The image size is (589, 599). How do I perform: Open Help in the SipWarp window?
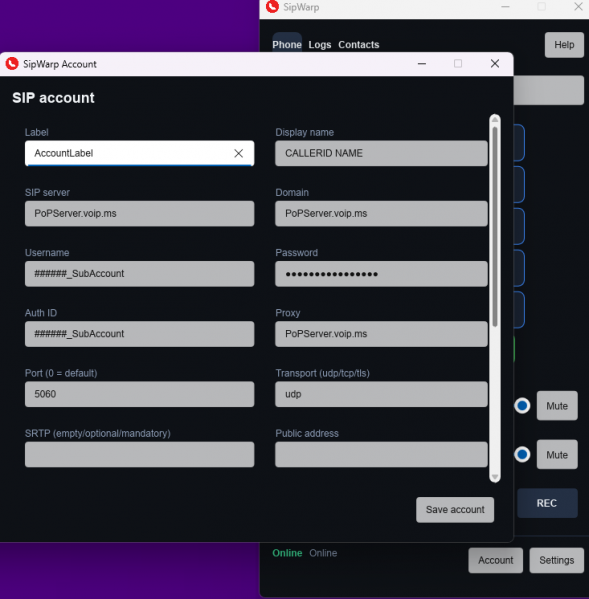pos(564,45)
